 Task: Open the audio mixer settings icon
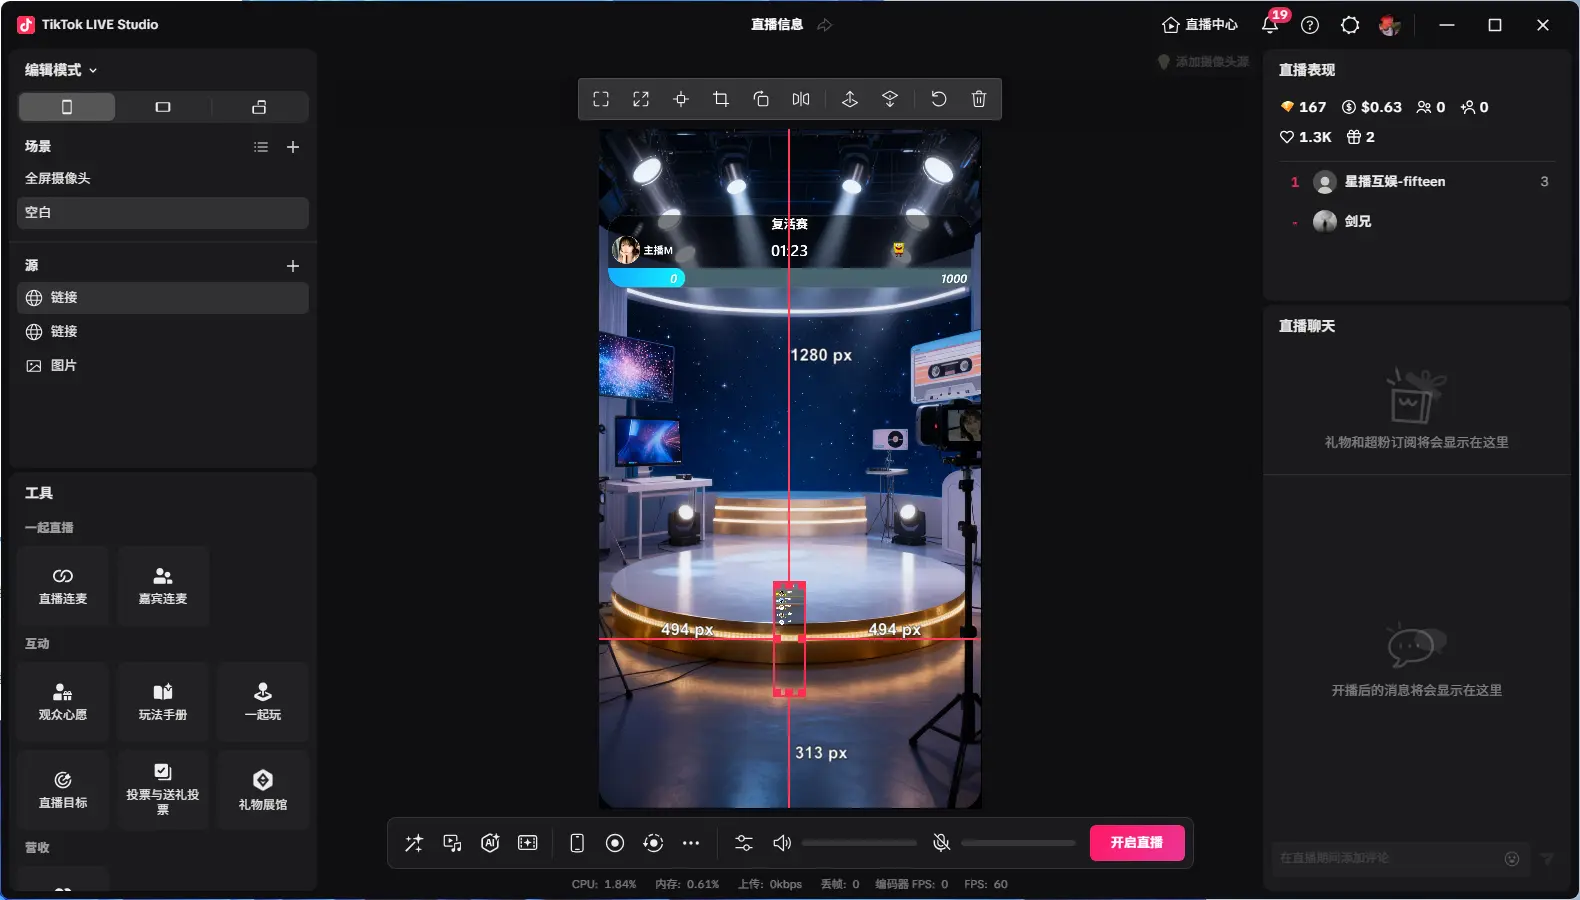tap(744, 843)
